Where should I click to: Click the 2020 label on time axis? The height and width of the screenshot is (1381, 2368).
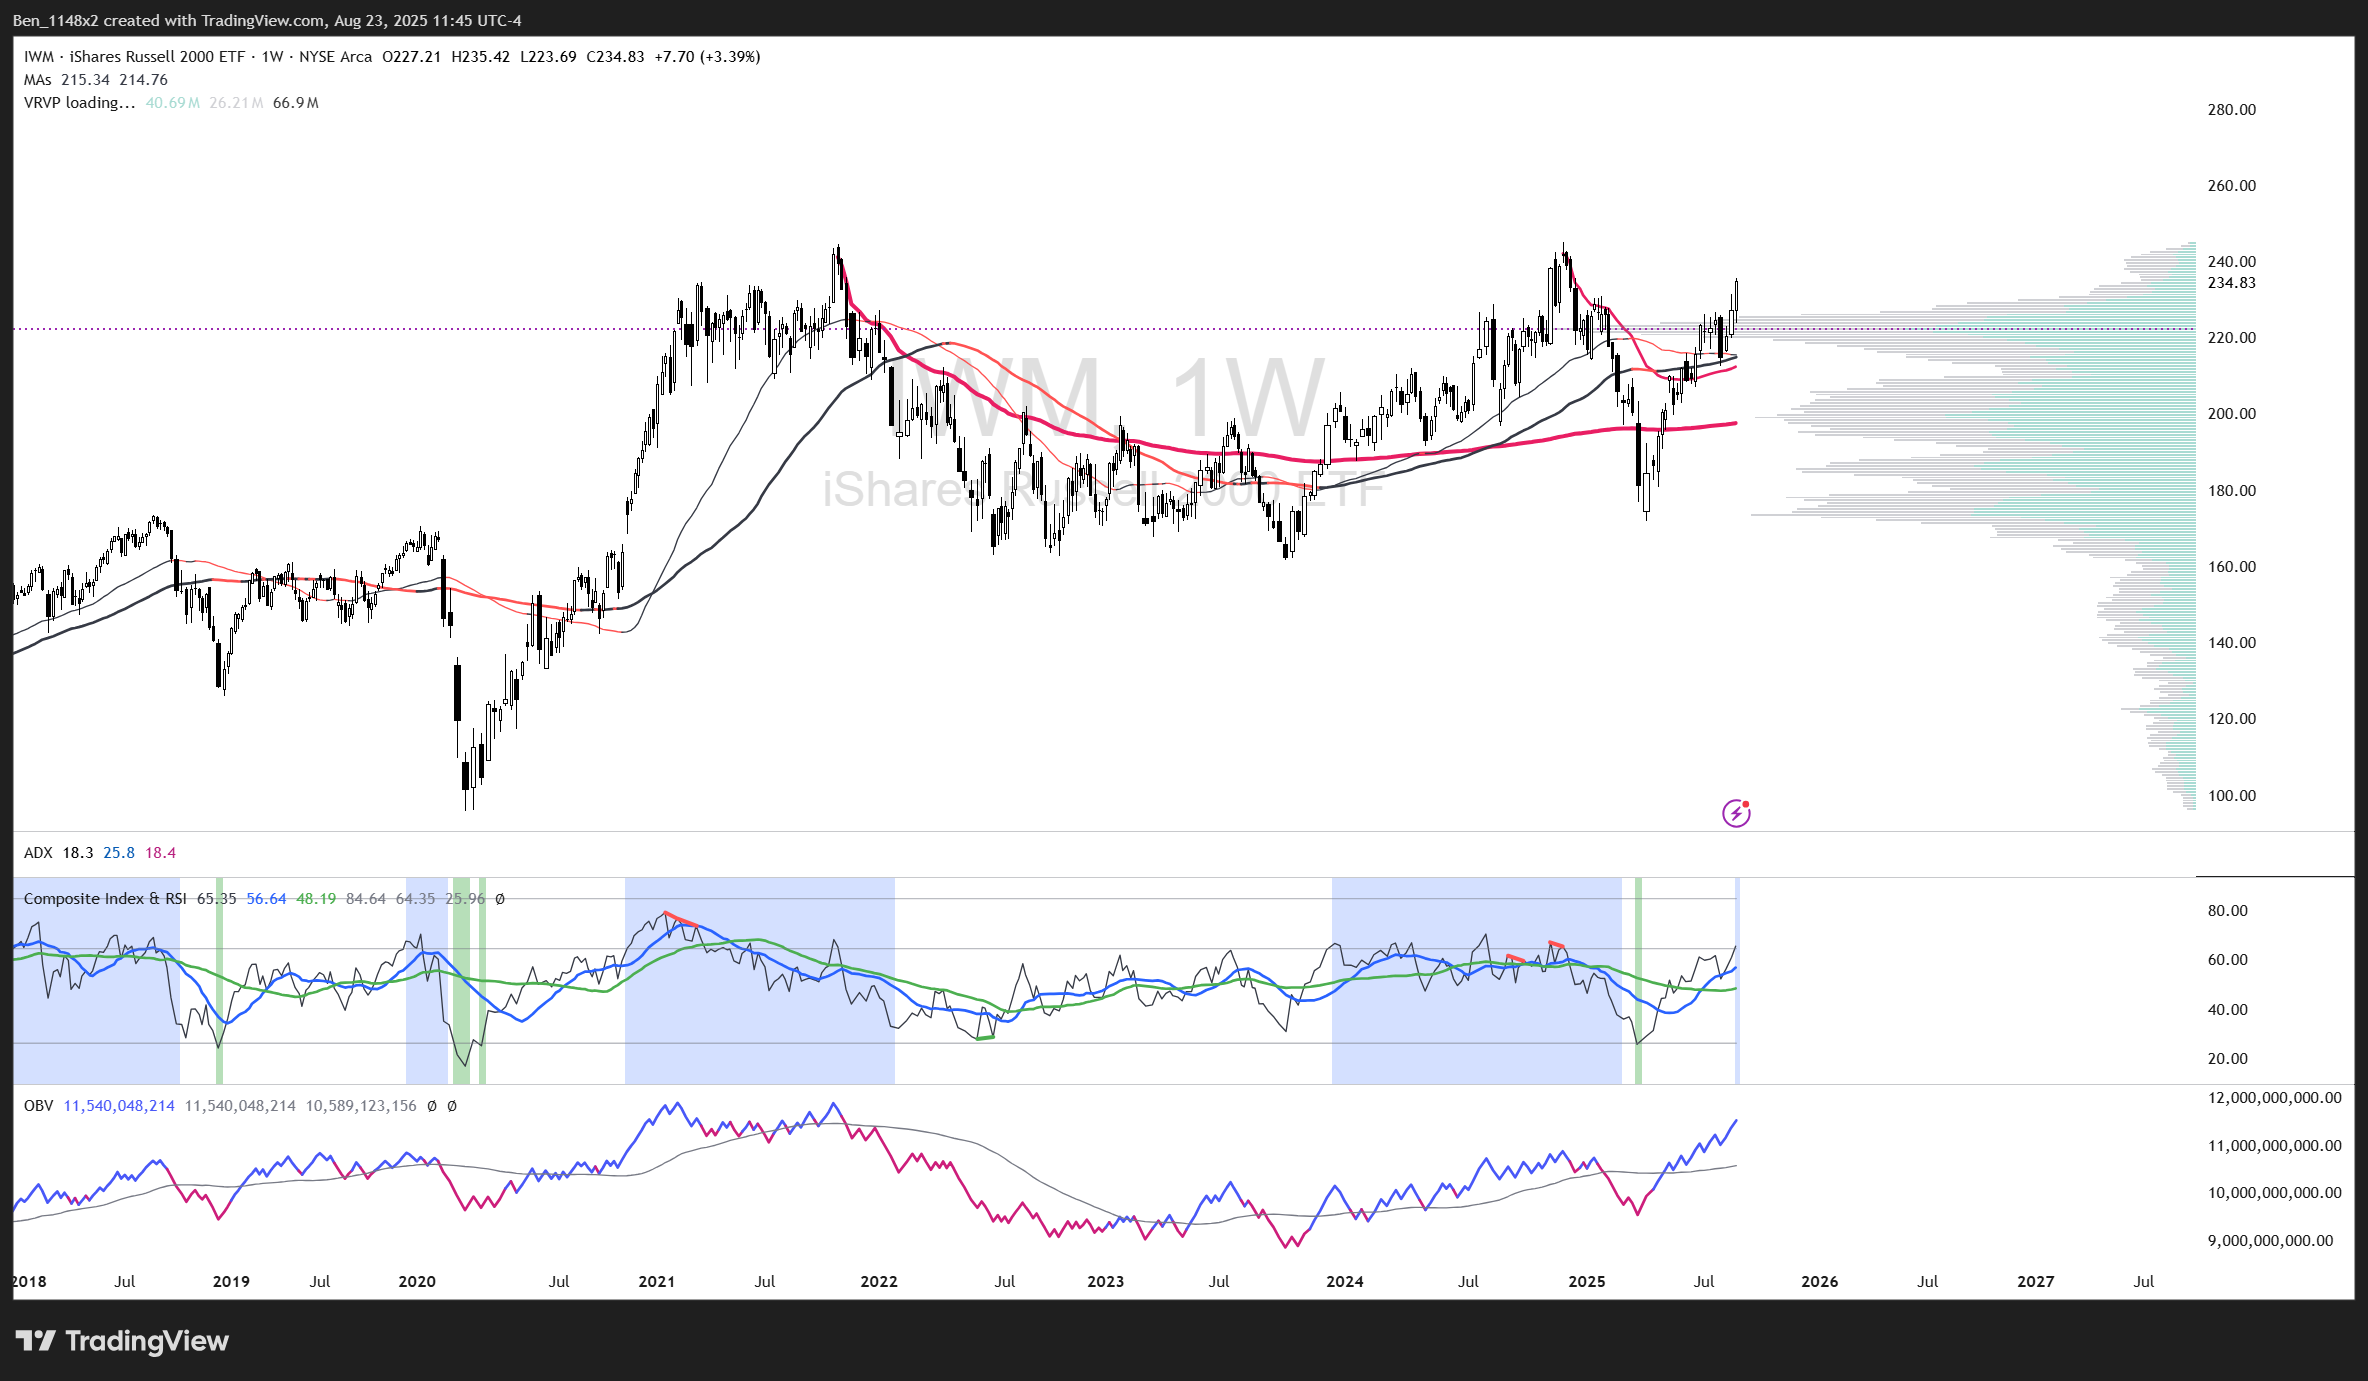(417, 1282)
